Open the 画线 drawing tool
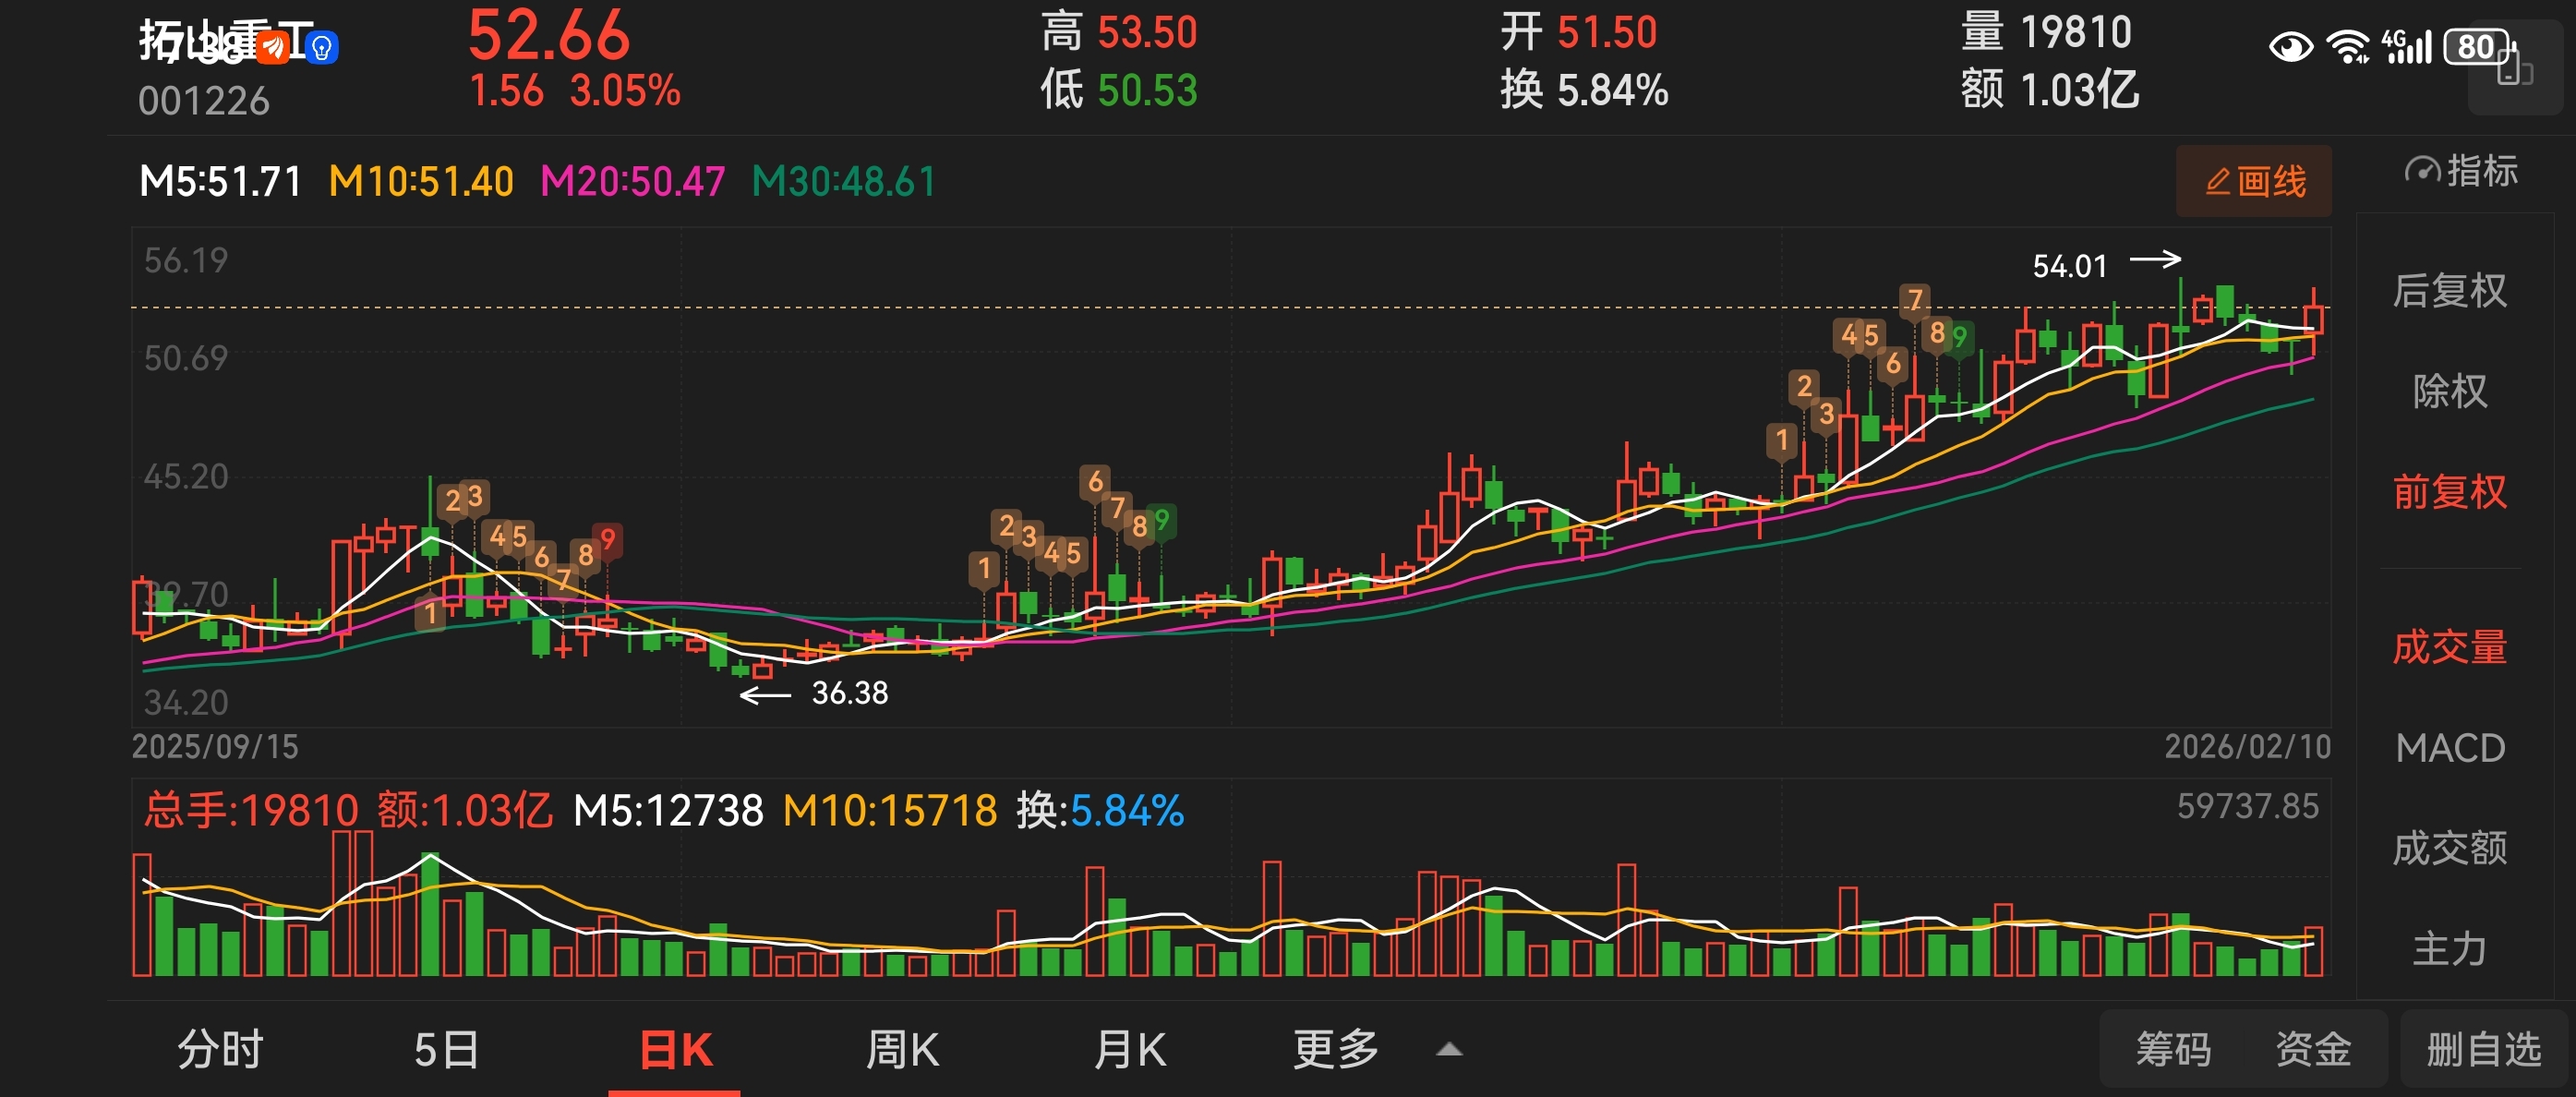The image size is (2576, 1097). point(2254,181)
